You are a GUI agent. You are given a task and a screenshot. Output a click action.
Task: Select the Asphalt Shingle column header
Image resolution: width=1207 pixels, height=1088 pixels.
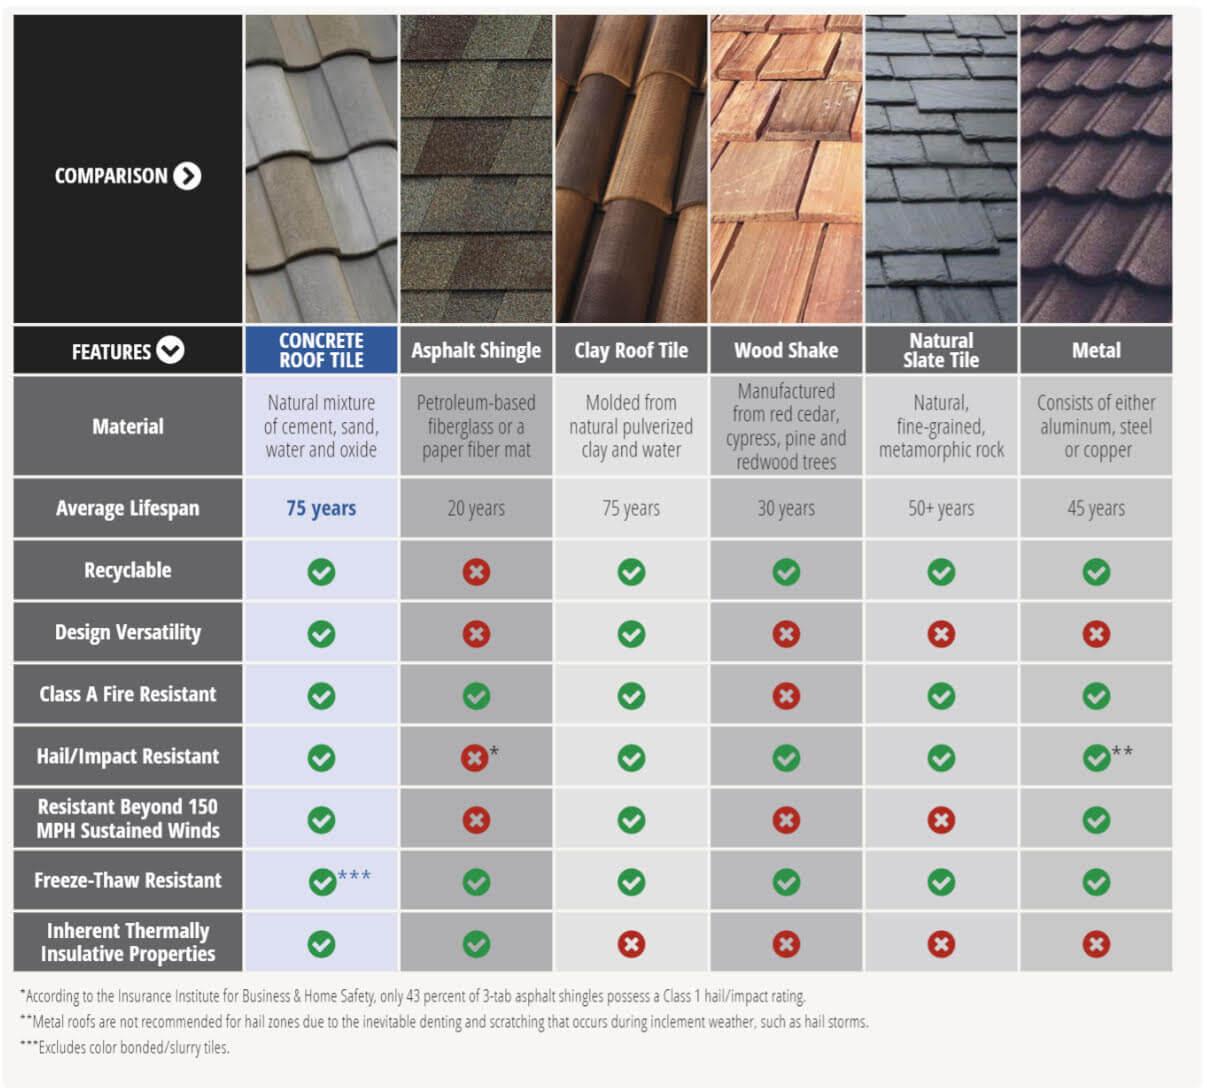click(x=476, y=350)
